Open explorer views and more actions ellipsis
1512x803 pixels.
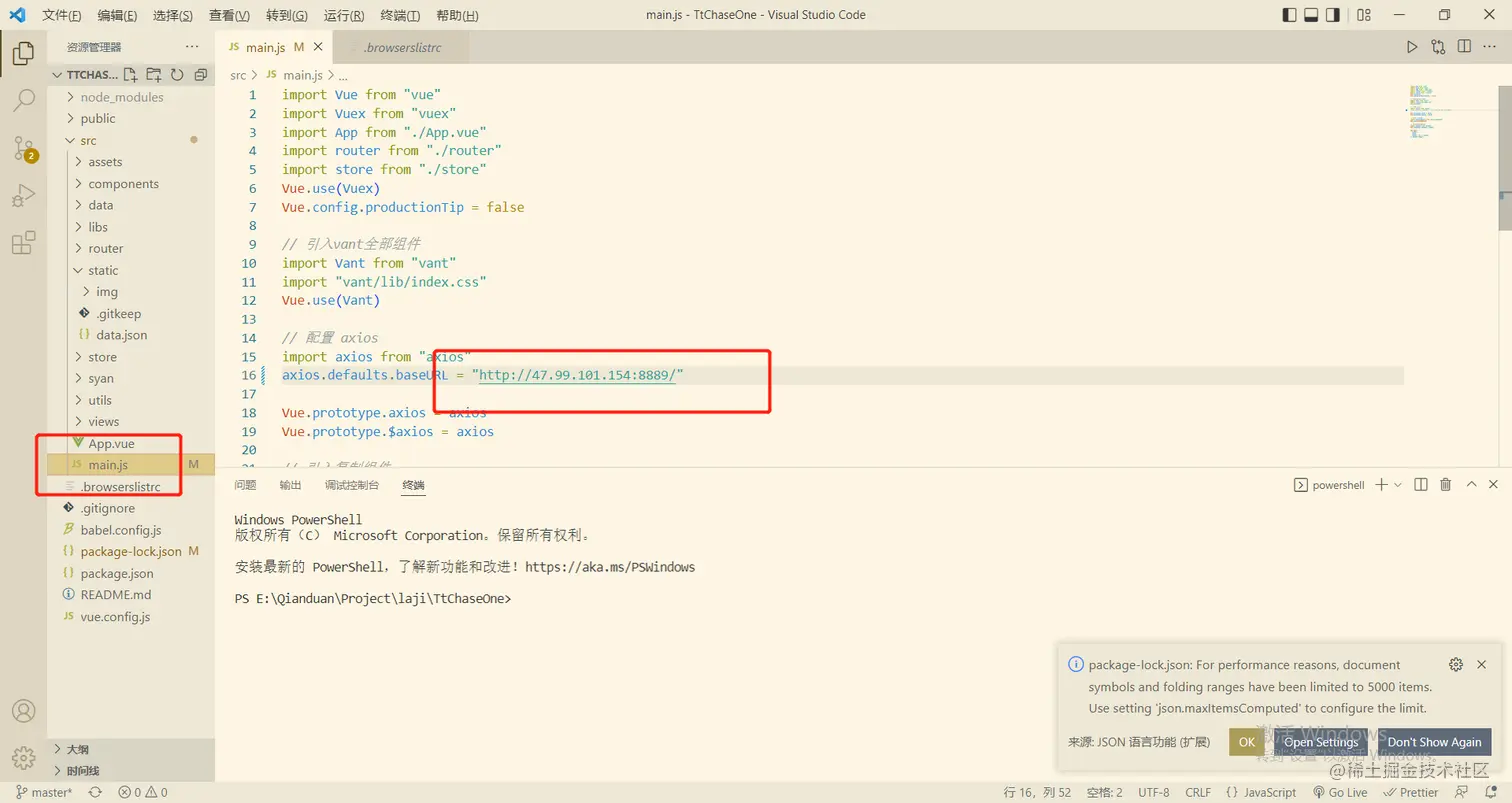coord(192,47)
